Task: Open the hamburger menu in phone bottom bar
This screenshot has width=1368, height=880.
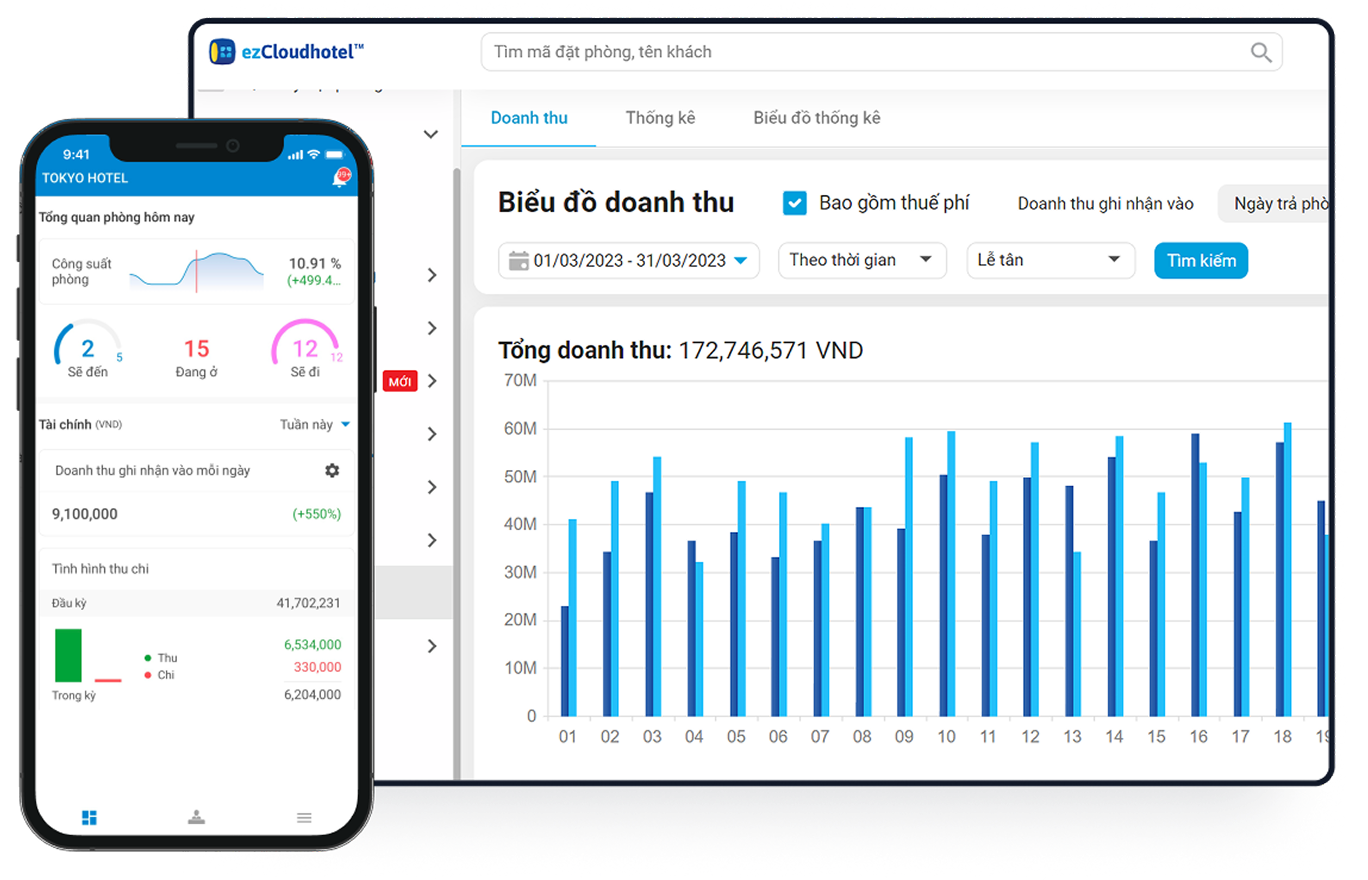Action: pyautogui.click(x=304, y=818)
